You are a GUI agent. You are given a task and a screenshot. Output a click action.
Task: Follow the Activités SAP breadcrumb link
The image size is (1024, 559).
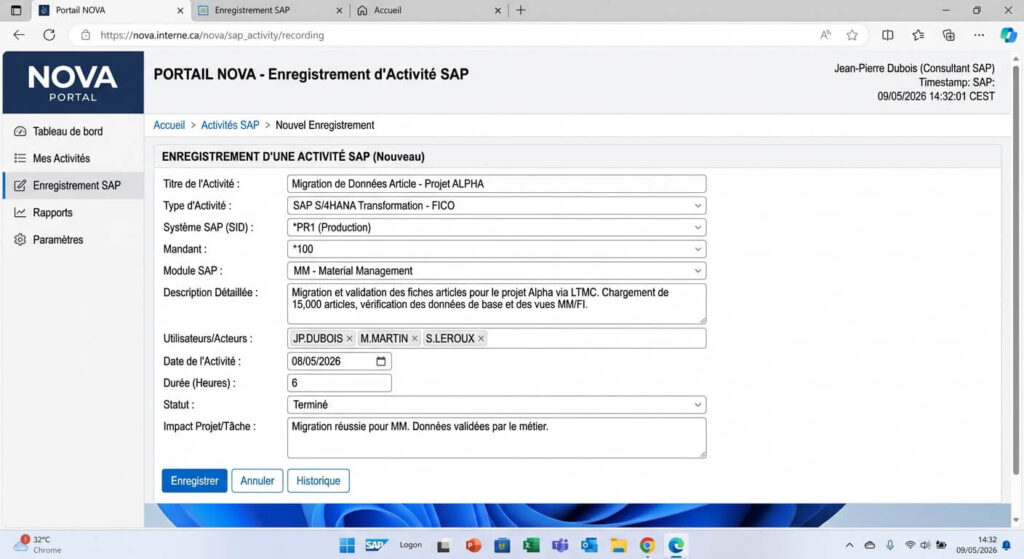[230, 125]
